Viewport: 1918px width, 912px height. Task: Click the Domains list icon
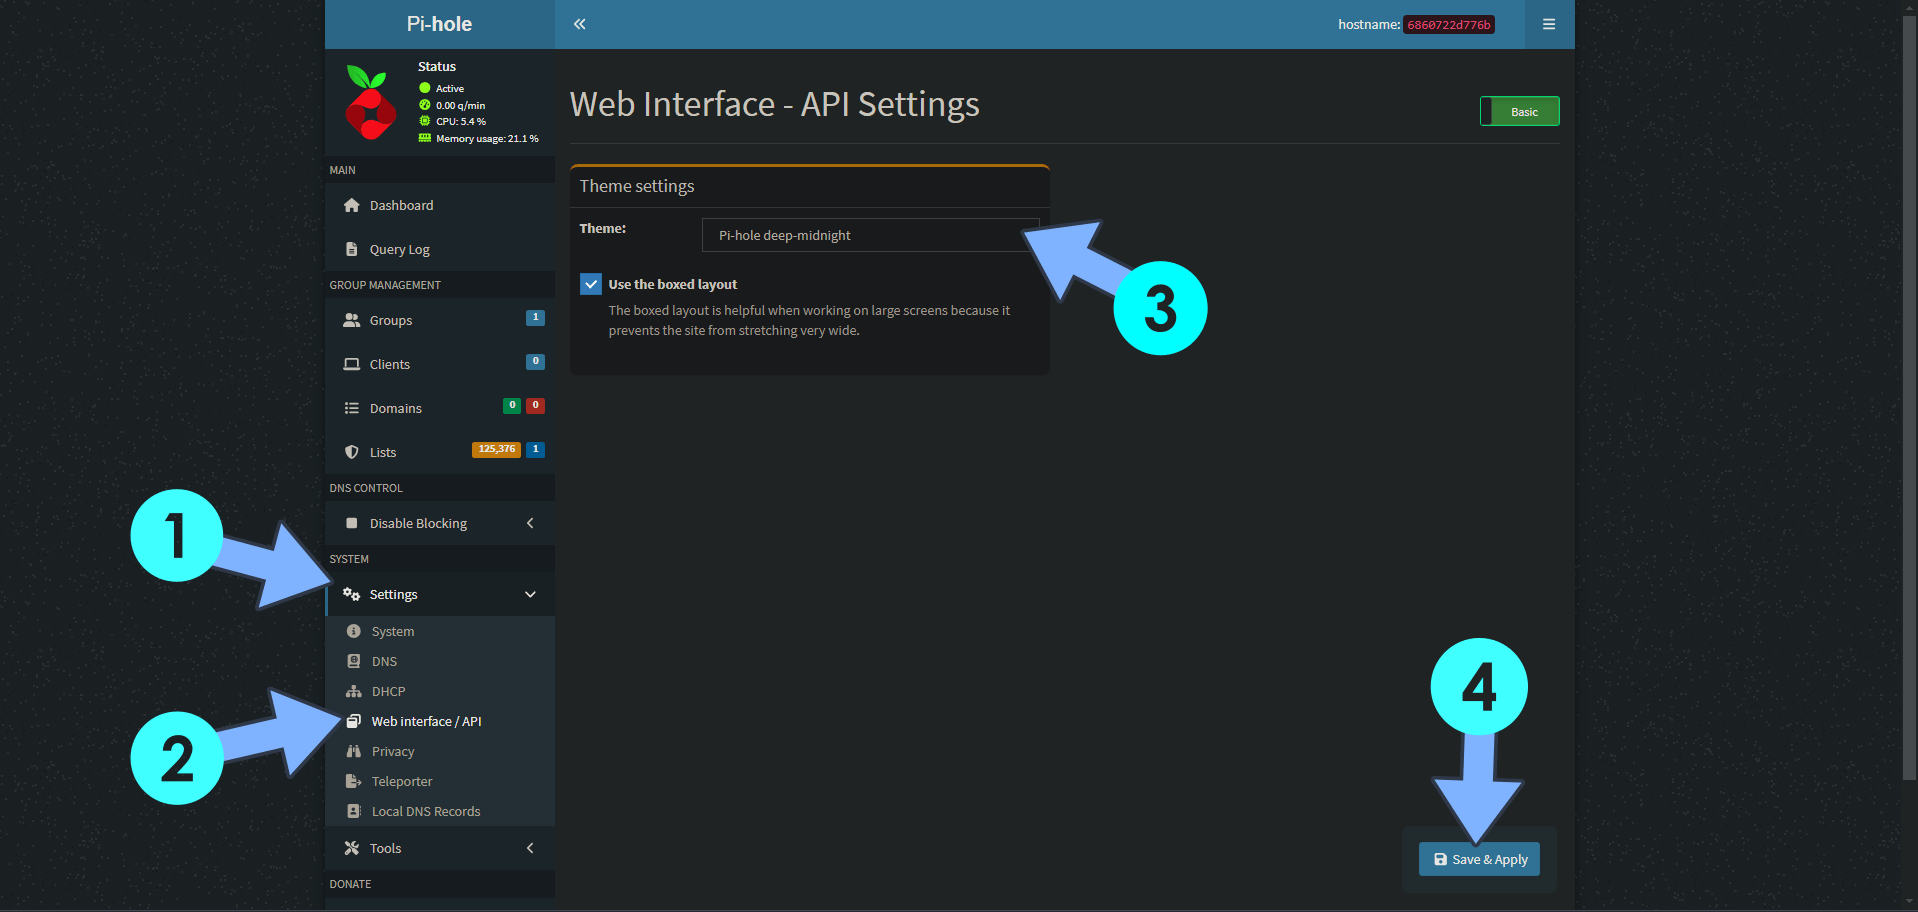coord(352,408)
